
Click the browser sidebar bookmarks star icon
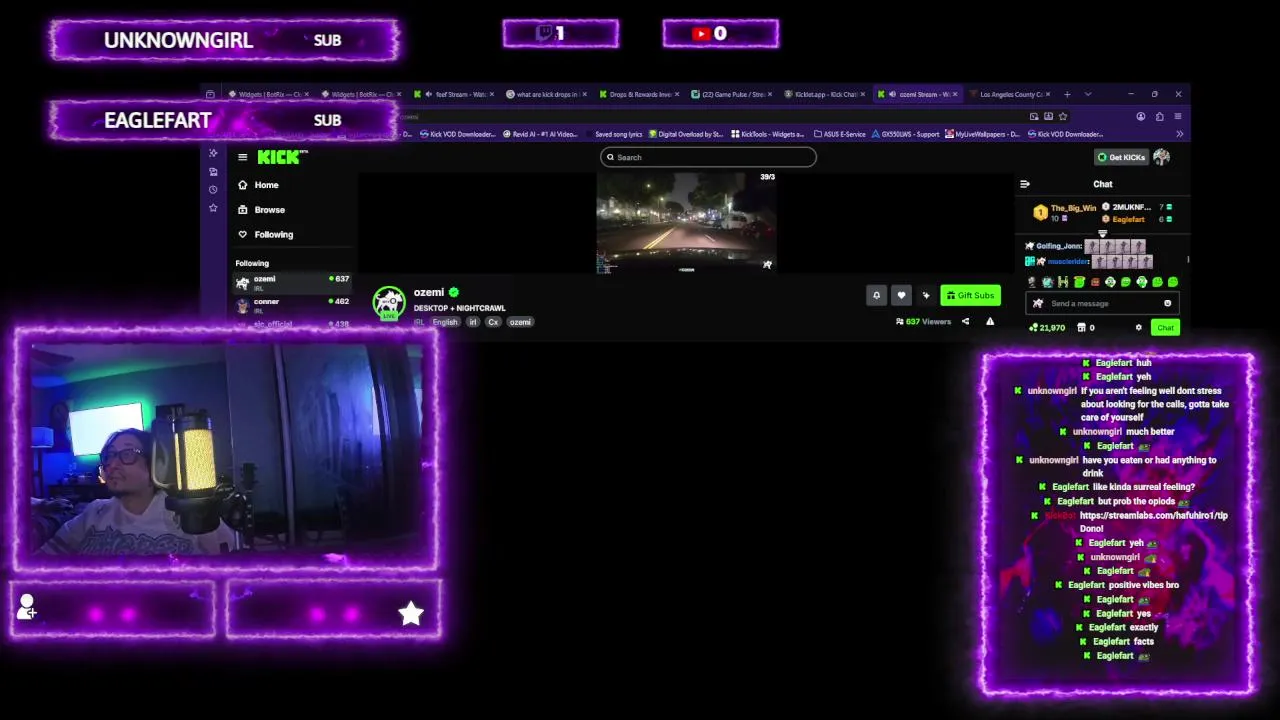(213, 207)
